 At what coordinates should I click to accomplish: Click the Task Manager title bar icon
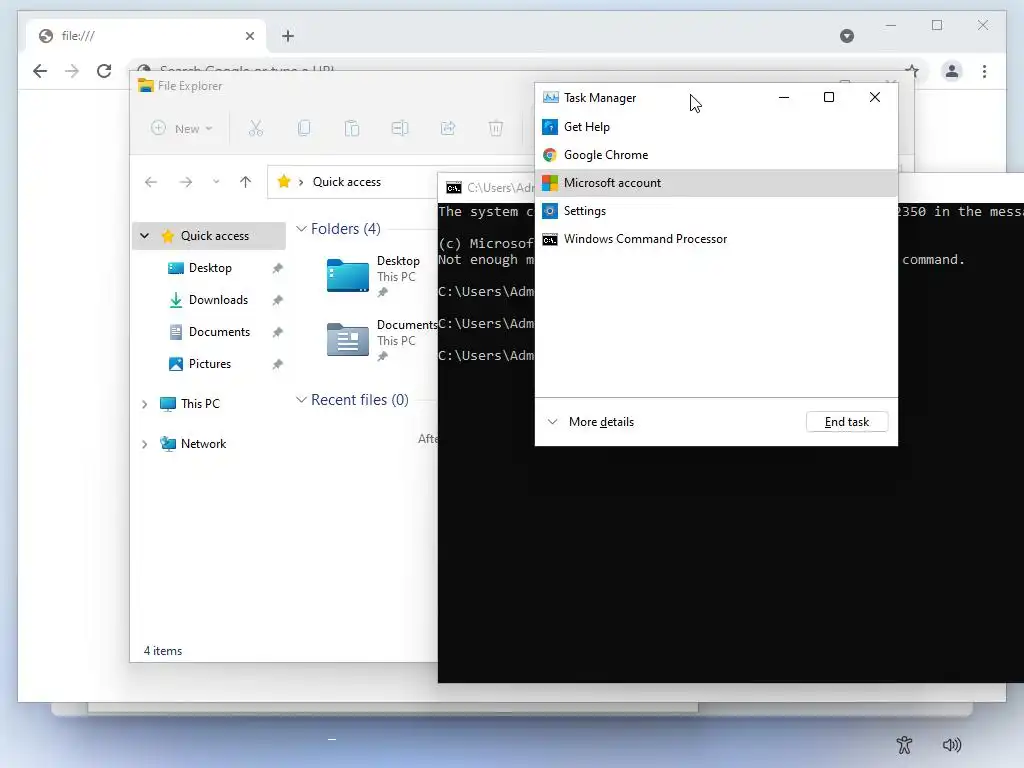click(551, 97)
